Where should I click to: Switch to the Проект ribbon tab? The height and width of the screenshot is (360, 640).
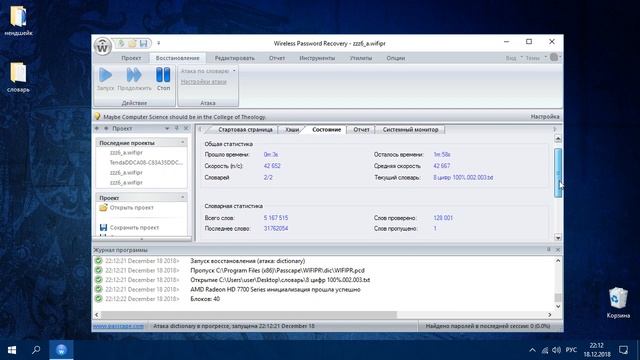click(131, 58)
